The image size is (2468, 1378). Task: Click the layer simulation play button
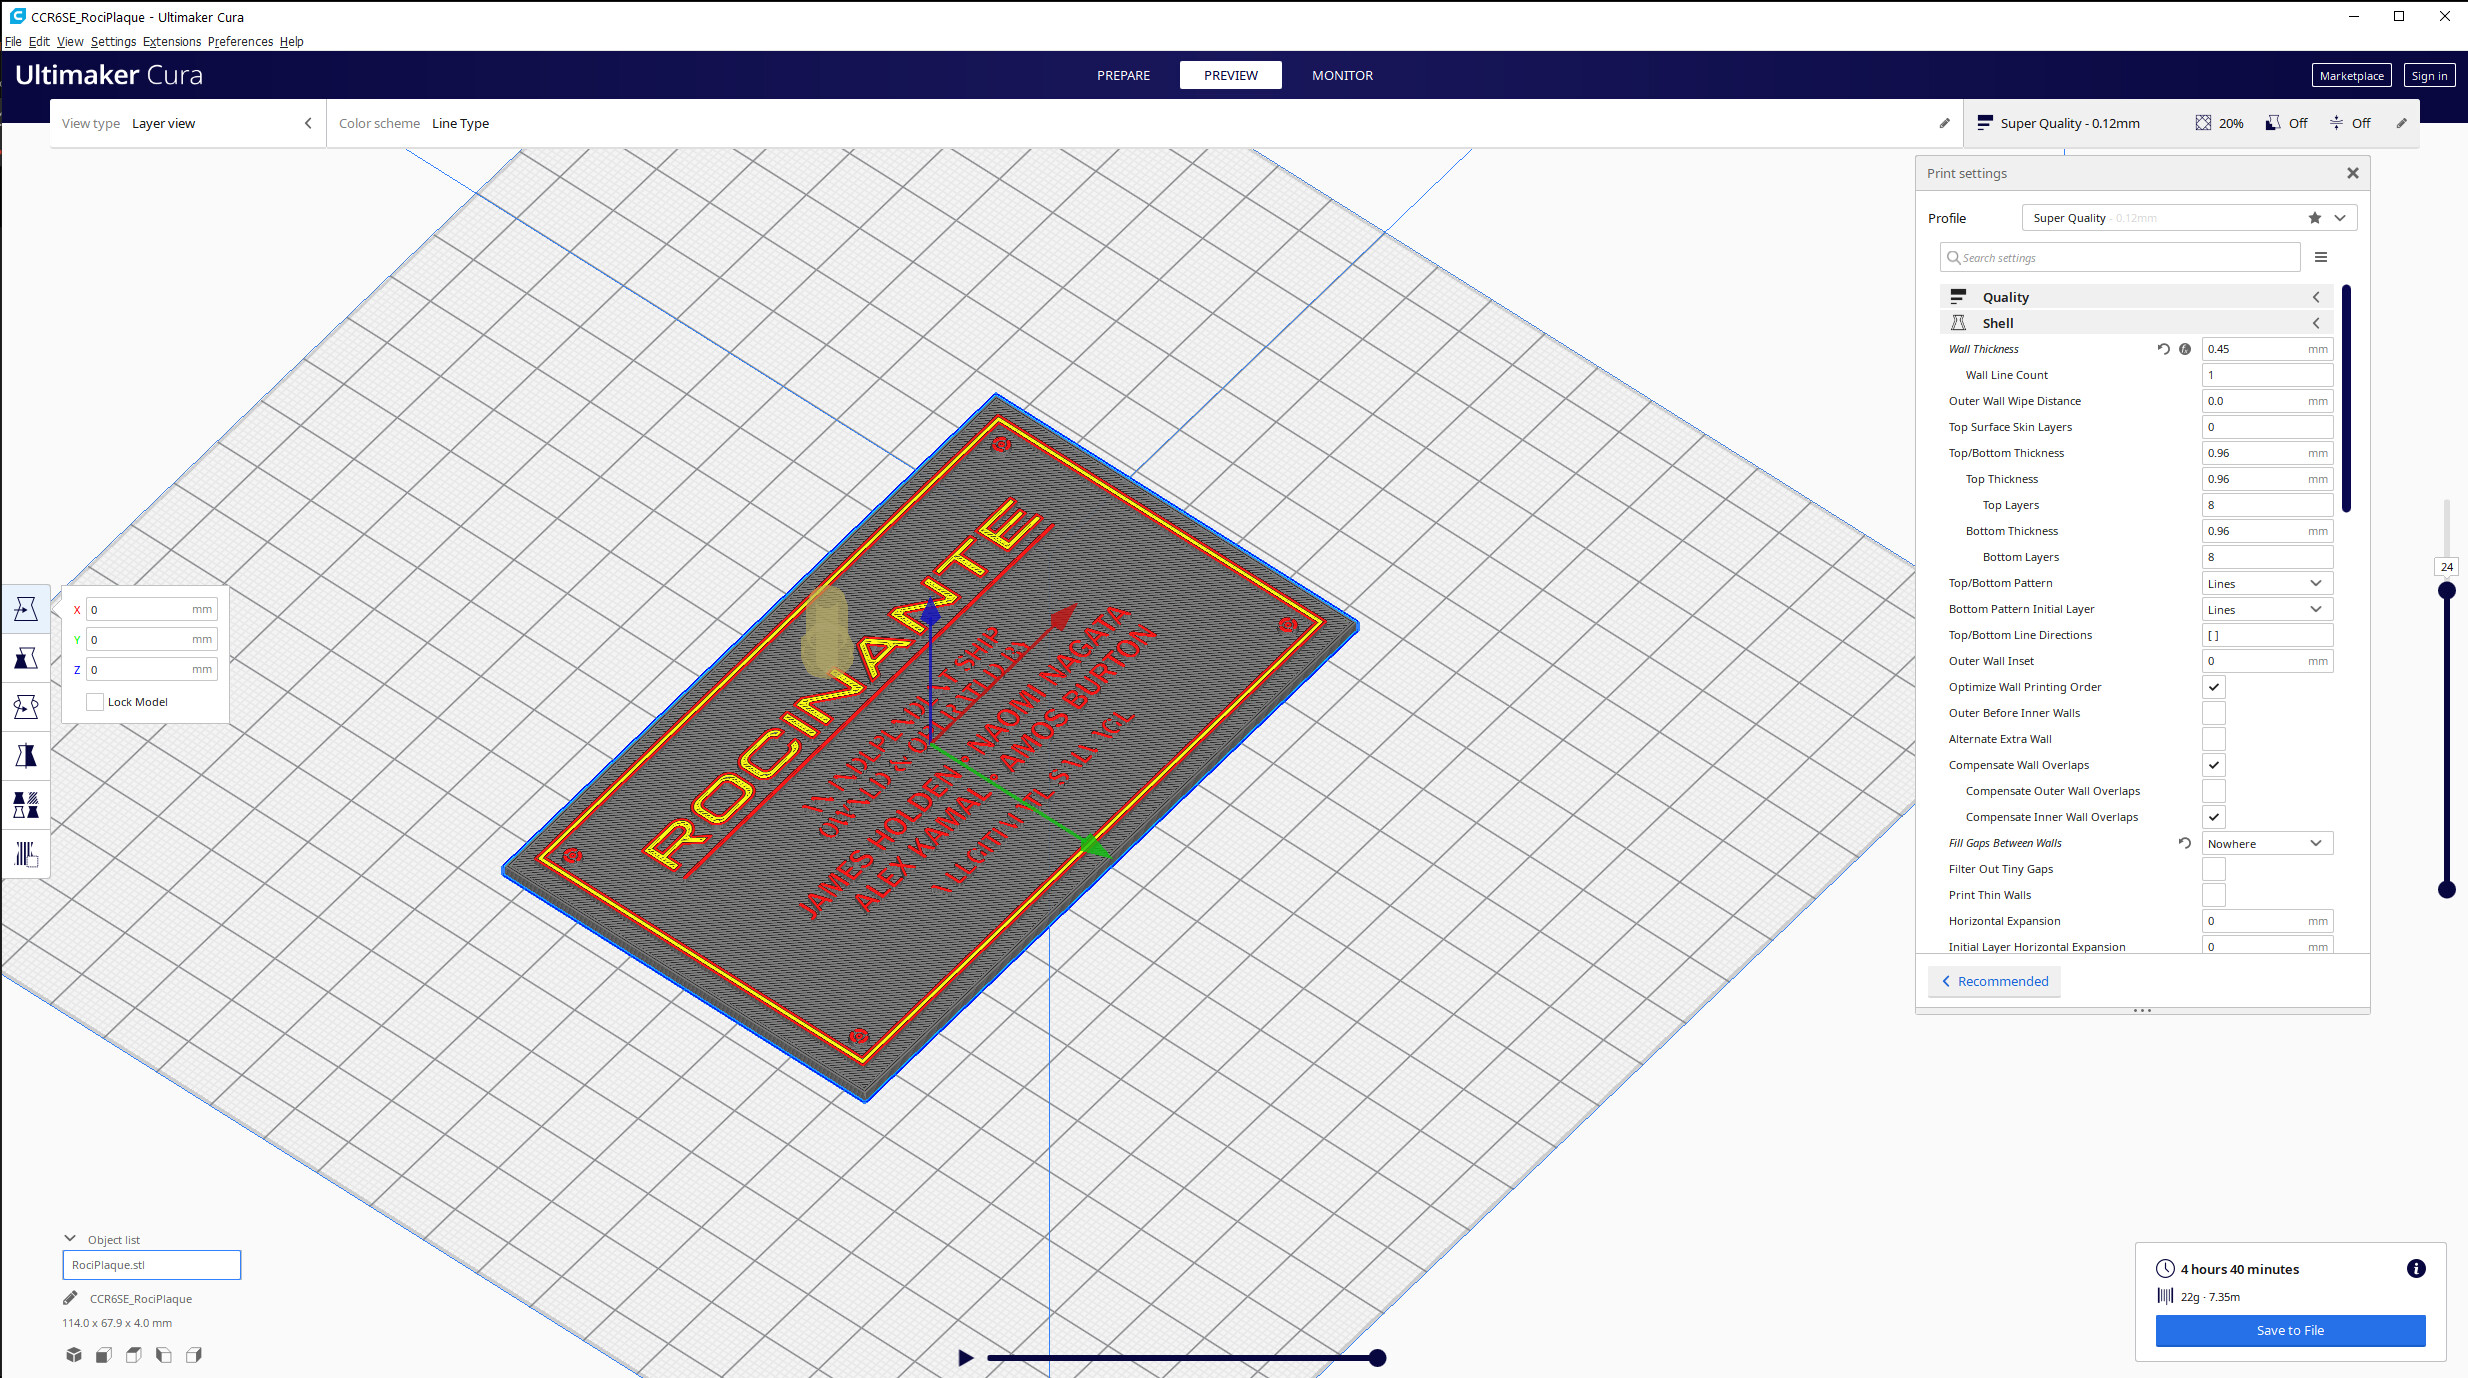click(965, 1358)
